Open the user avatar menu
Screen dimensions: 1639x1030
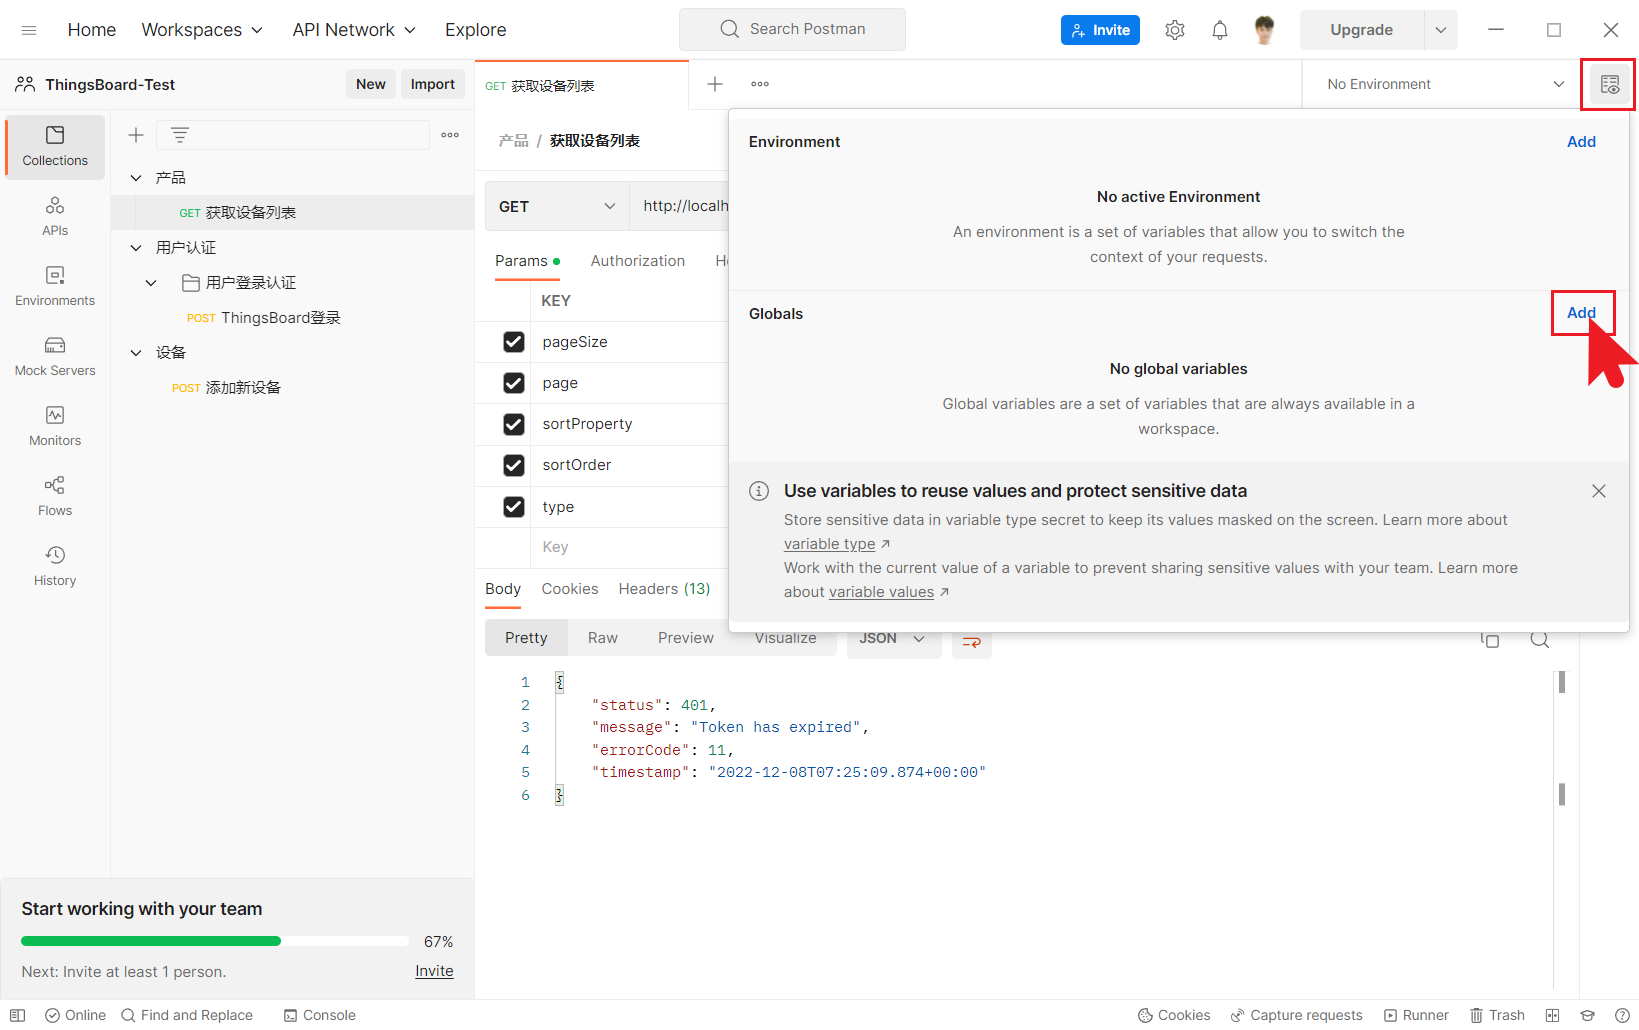(x=1265, y=30)
